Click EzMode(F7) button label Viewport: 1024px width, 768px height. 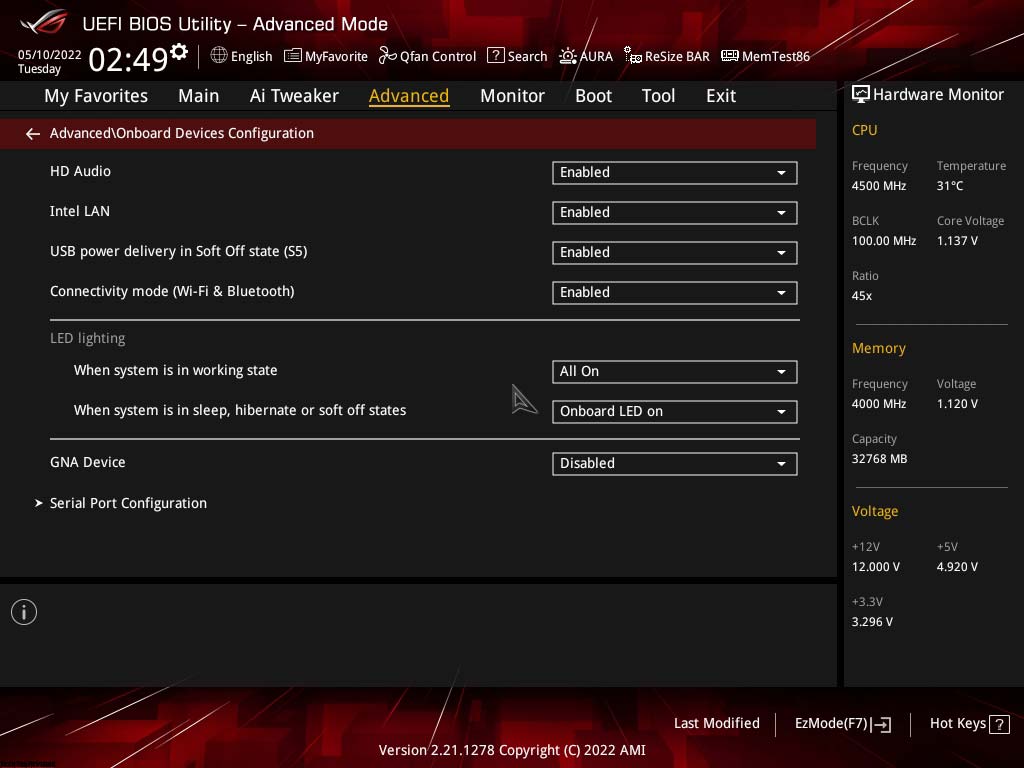pos(831,724)
